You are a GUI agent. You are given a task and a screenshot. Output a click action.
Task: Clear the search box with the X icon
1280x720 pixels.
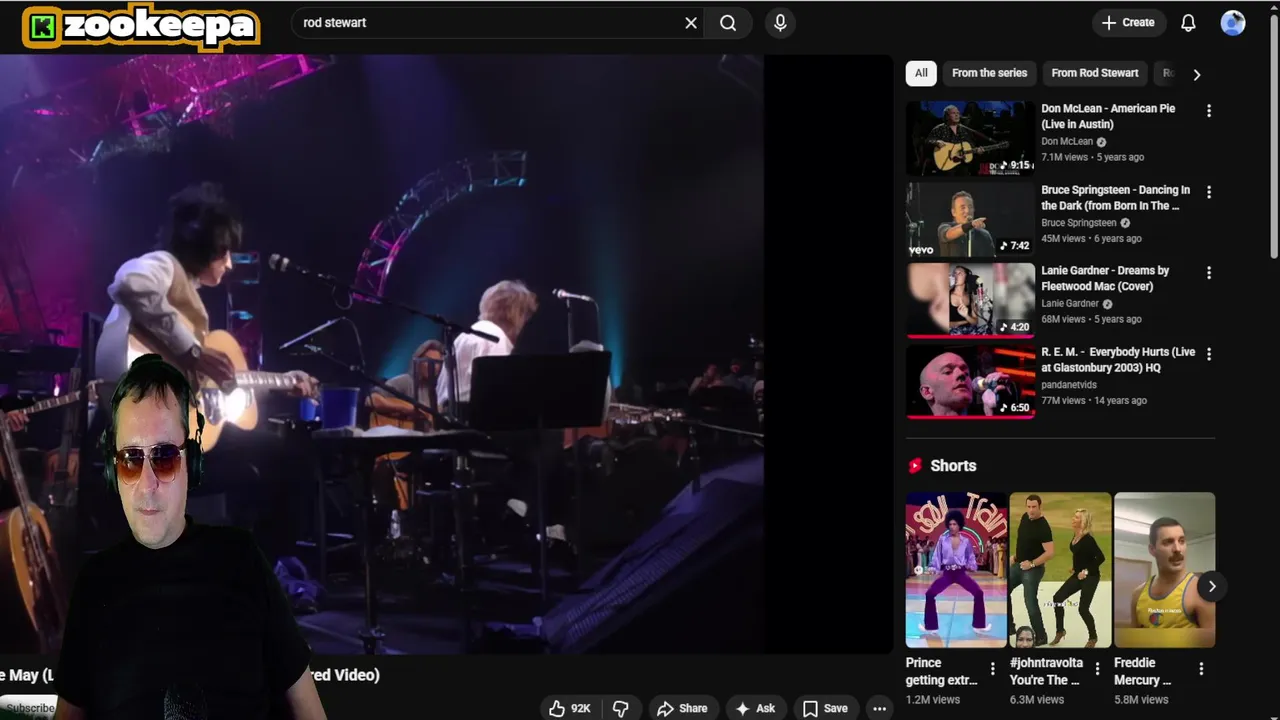click(691, 23)
